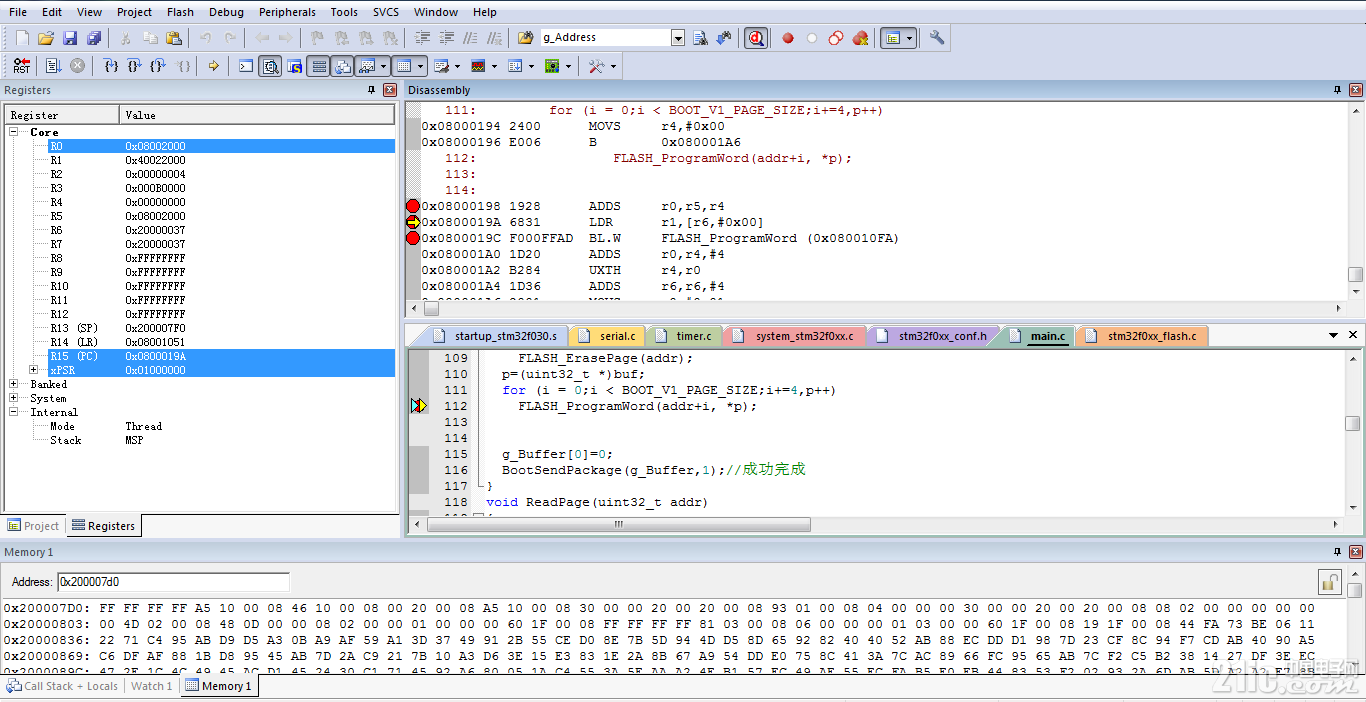Image resolution: width=1366 pixels, height=702 pixels.
Task: Toggle the Memory 1 lock icon
Action: pos(1329,581)
